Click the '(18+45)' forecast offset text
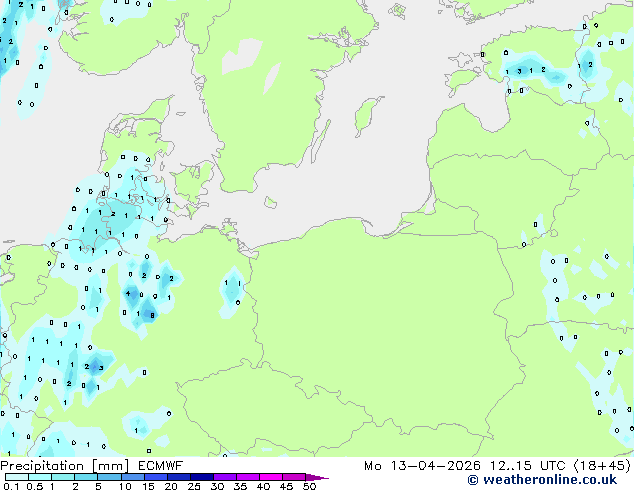The image size is (634, 490). point(602,466)
